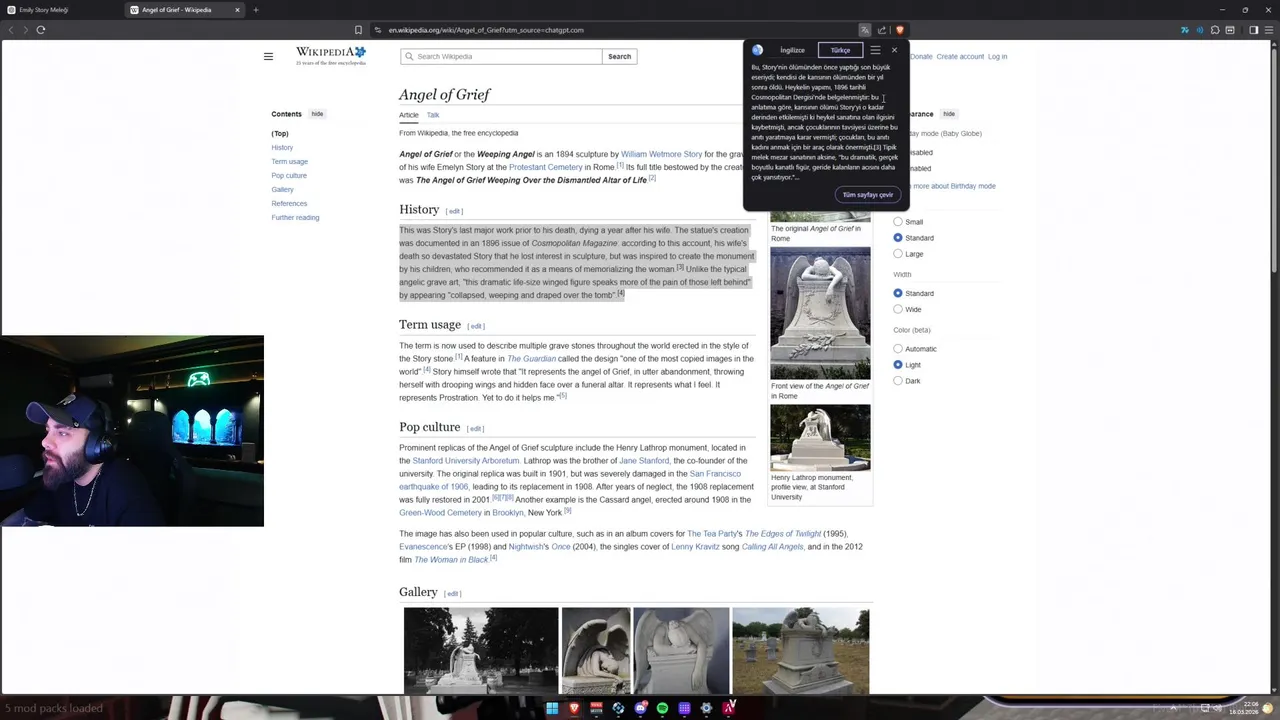1280x720 pixels.
Task: Open Brave from the taskbar
Action: (574, 708)
